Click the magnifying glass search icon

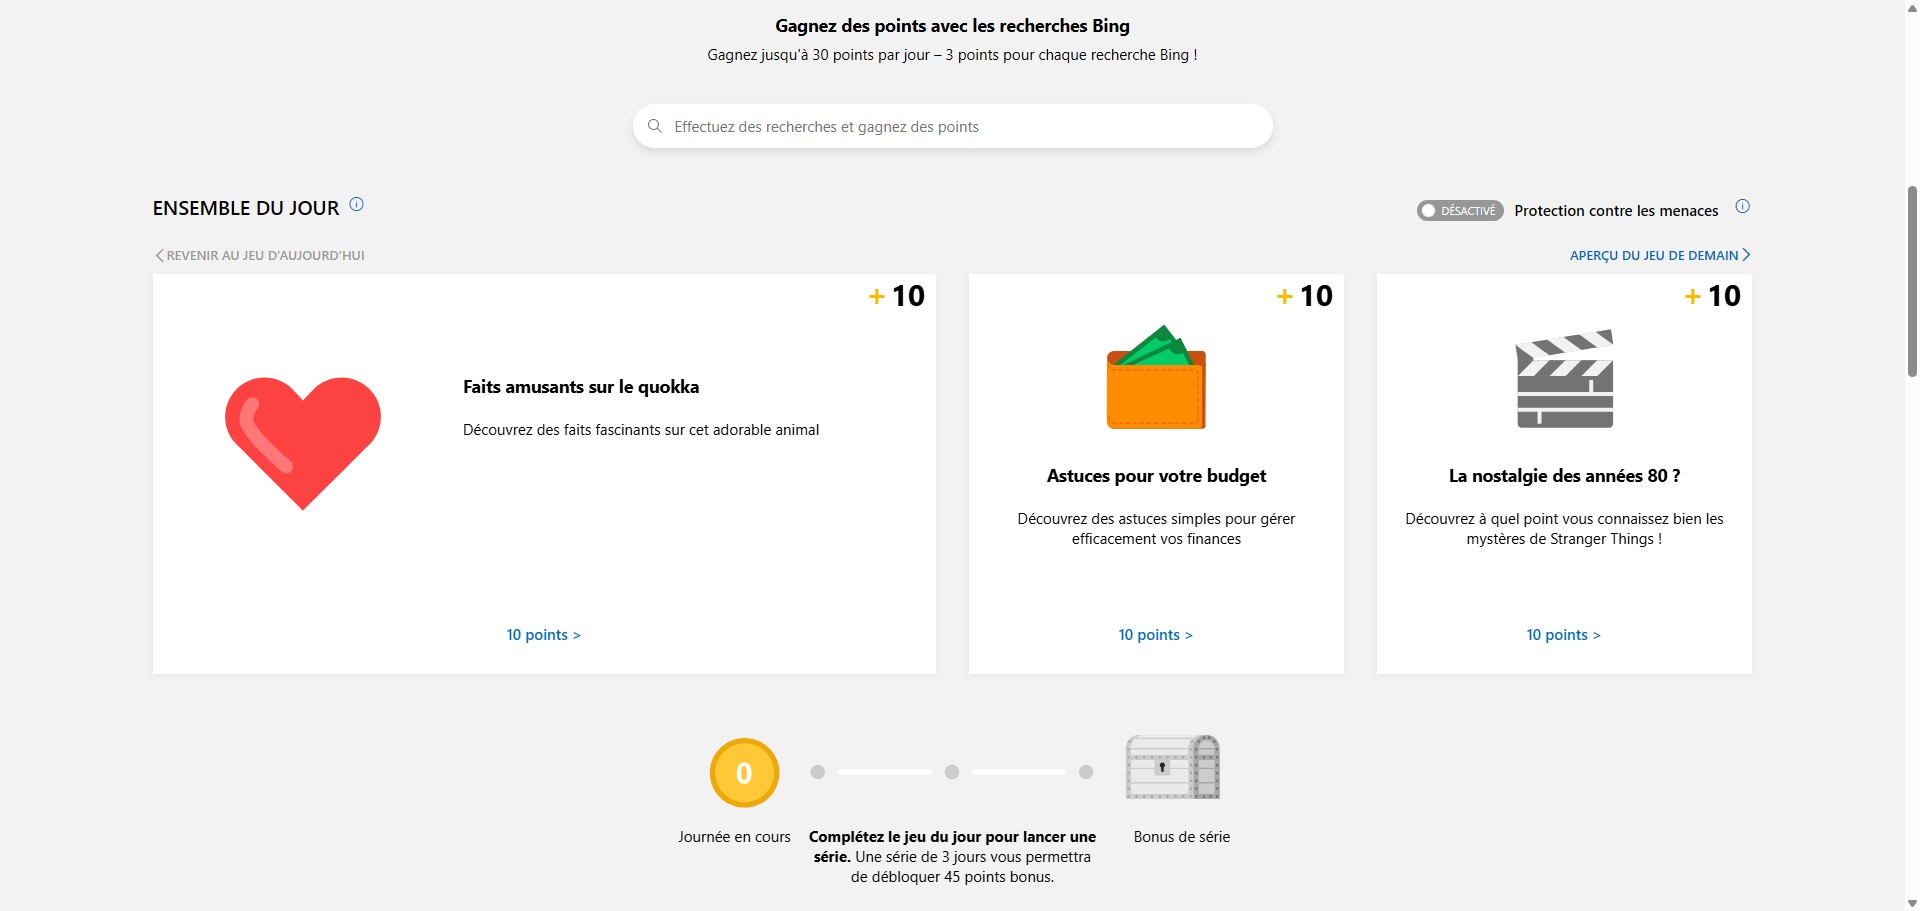tap(655, 126)
